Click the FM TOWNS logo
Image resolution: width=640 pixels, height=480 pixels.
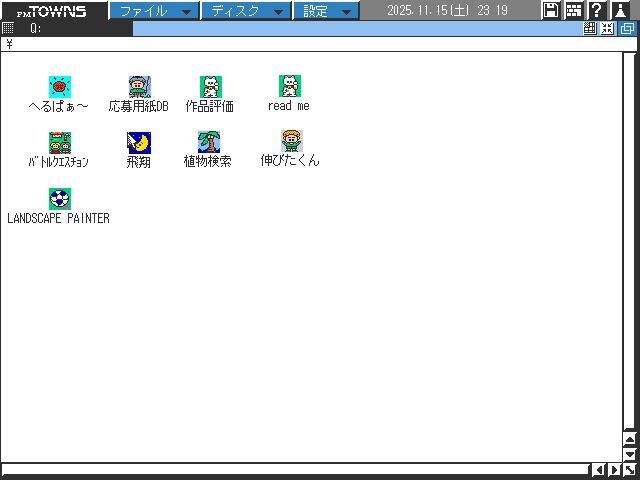click(x=52, y=11)
